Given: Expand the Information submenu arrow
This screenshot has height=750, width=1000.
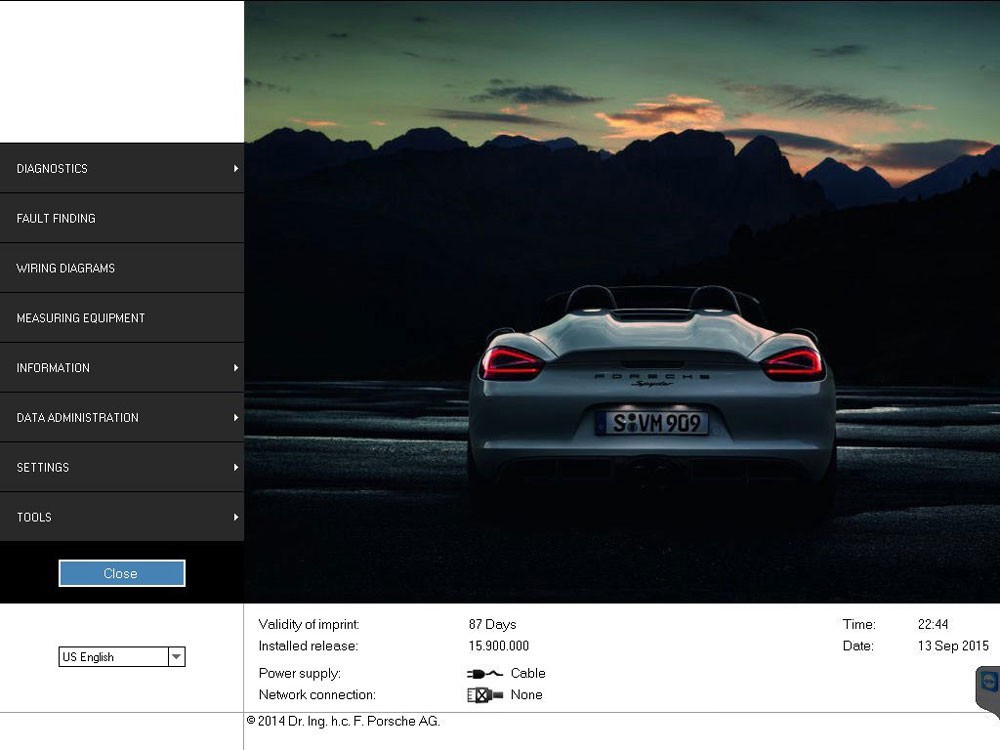Looking at the screenshot, I should point(236,368).
